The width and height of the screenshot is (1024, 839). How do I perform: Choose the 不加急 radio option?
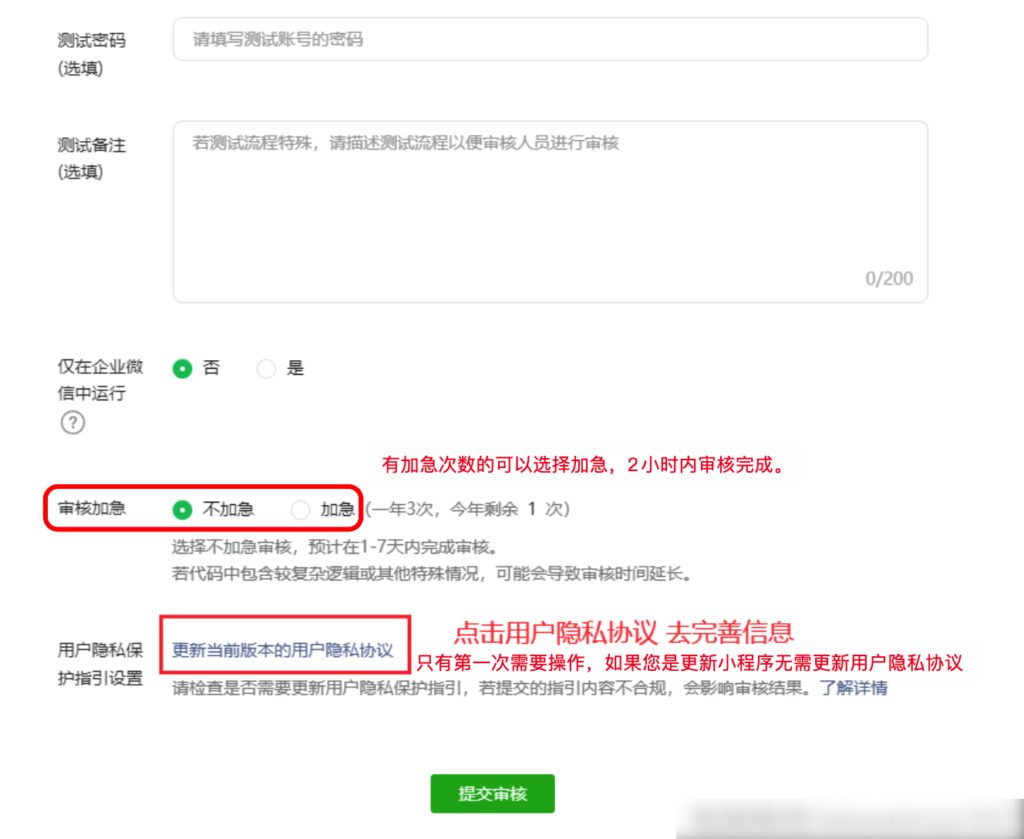point(182,509)
